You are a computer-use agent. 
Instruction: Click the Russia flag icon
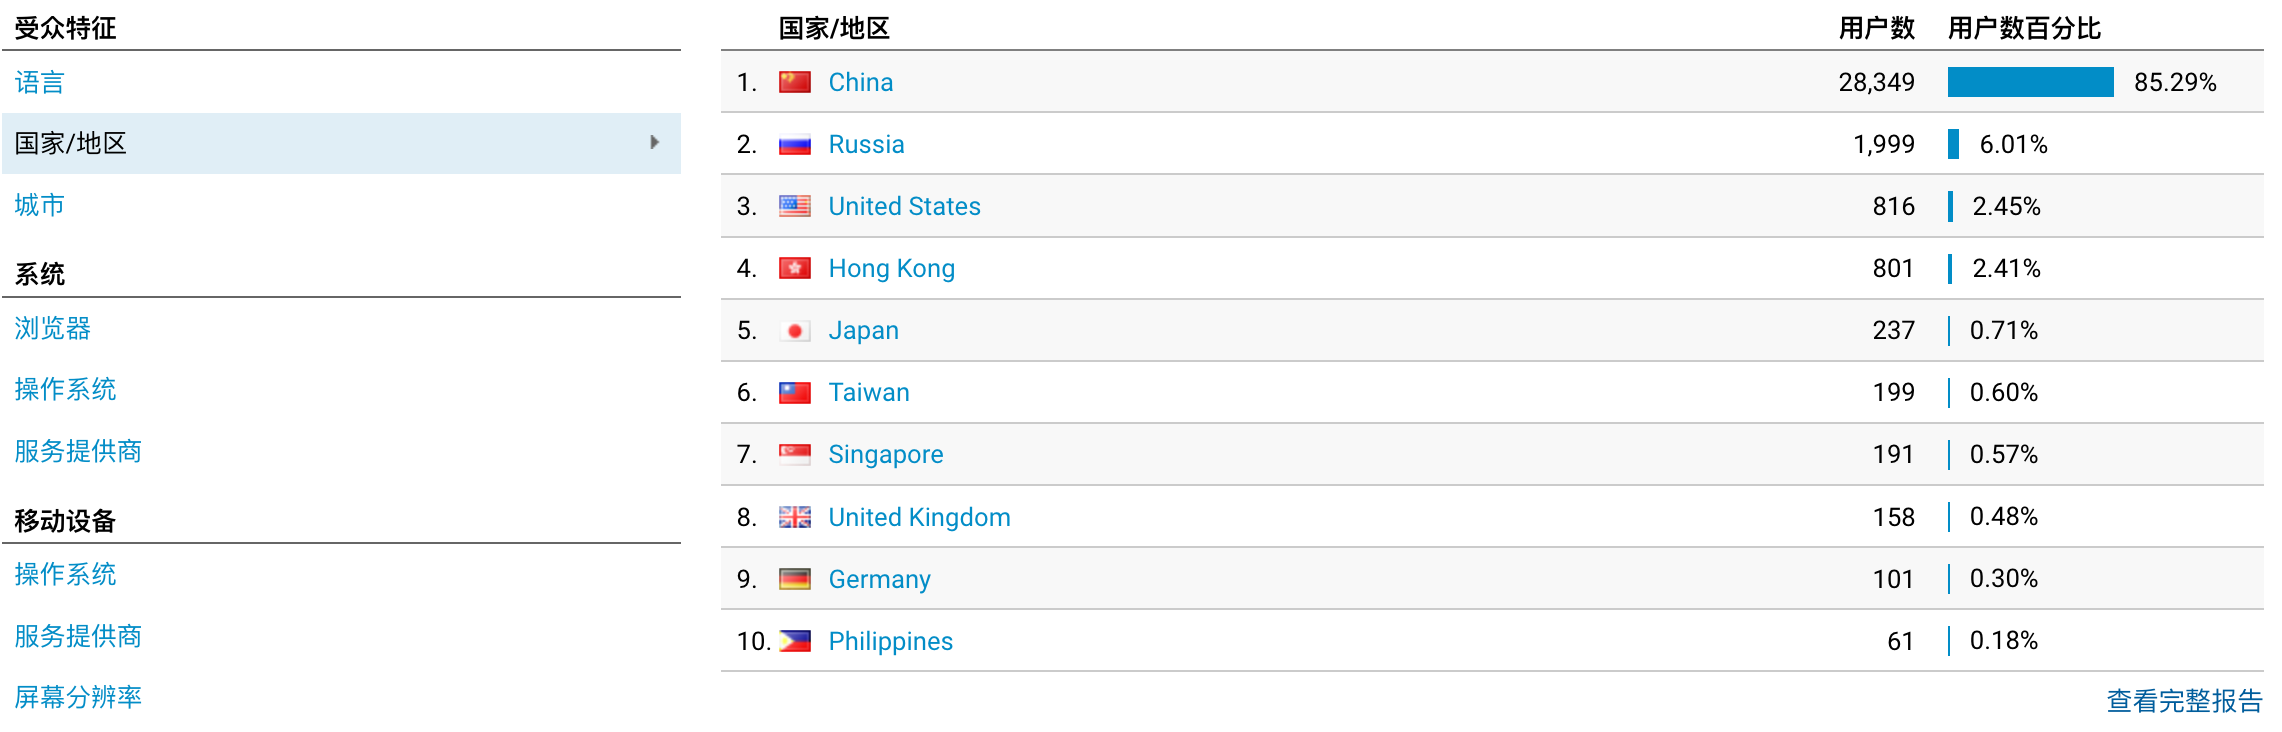[794, 145]
